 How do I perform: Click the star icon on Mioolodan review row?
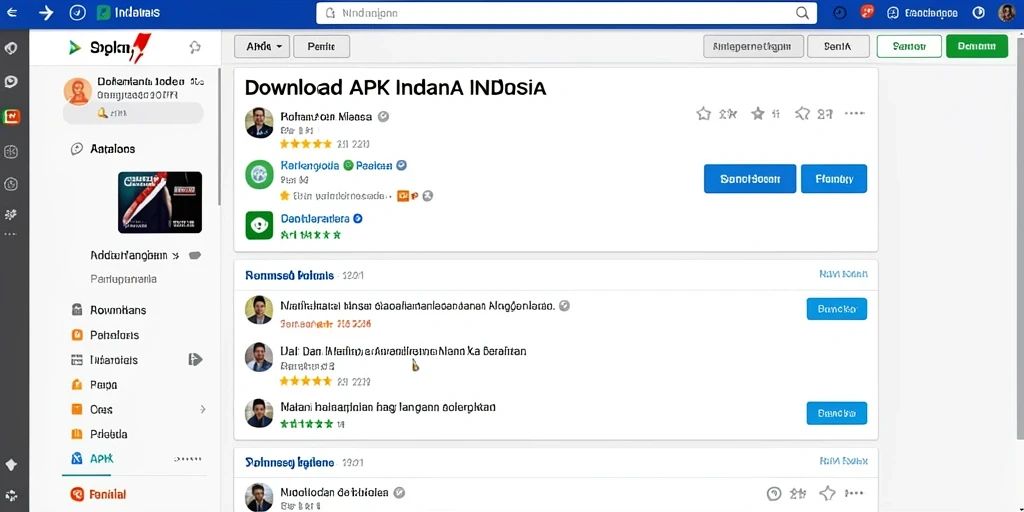pyautogui.click(x=827, y=492)
